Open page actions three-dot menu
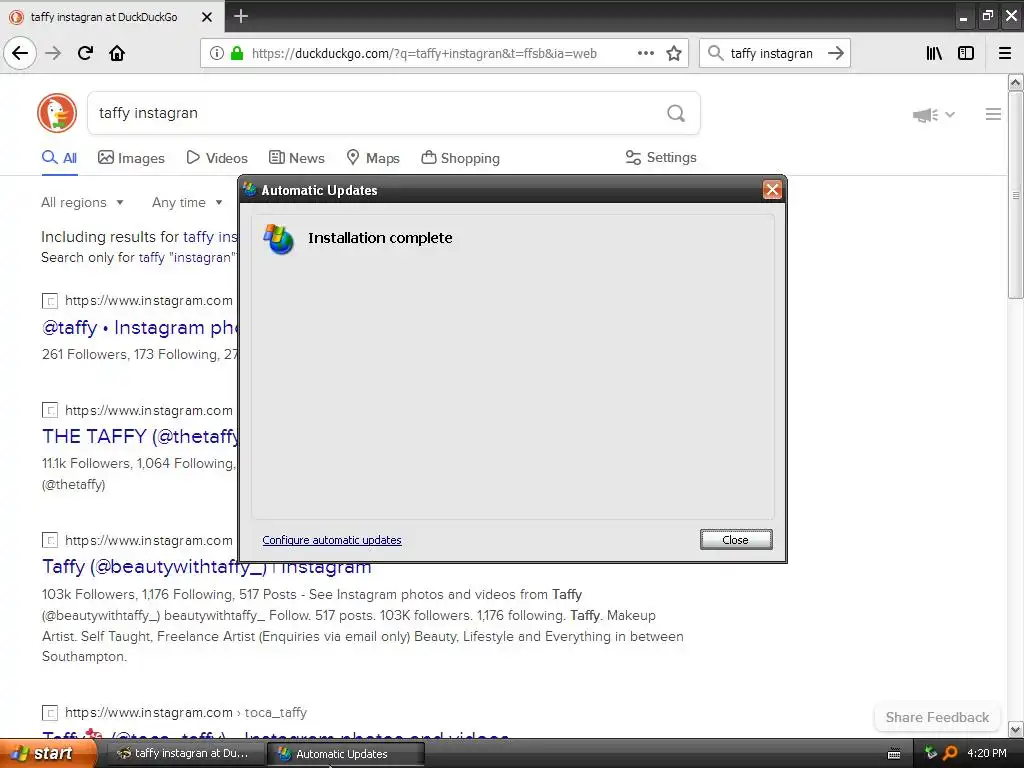The width and height of the screenshot is (1024, 768). tap(645, 54)
